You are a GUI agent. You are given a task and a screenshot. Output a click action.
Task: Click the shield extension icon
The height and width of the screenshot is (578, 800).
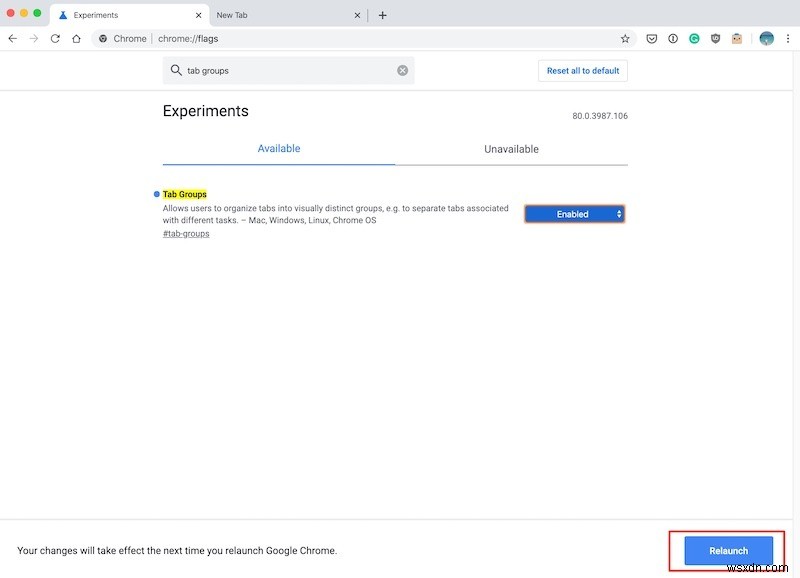coord(715,39)
